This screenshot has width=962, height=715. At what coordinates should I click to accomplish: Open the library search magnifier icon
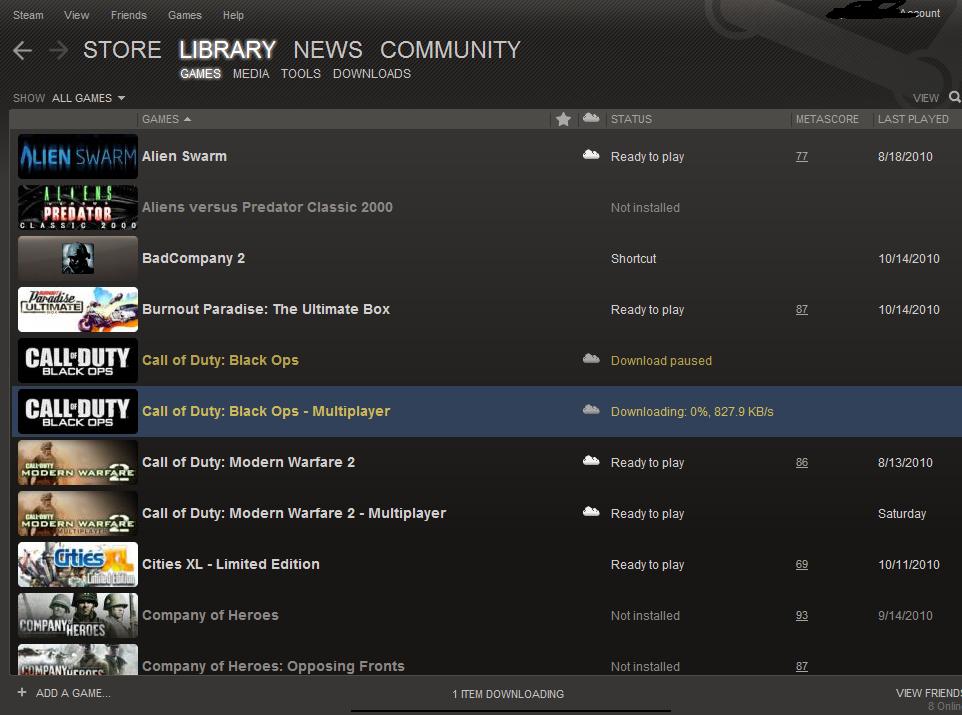955,97
